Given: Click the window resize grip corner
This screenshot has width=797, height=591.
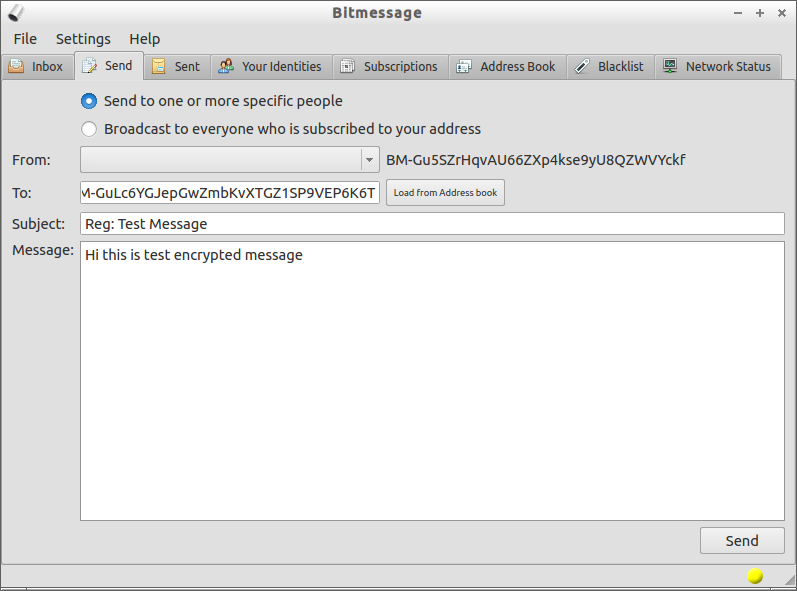Looking at the screenshot, I should [789, 578].
